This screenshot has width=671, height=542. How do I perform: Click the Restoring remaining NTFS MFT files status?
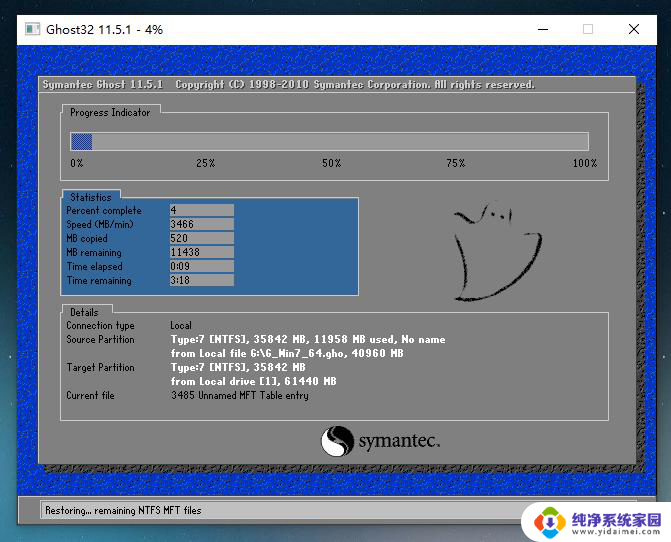123,510
